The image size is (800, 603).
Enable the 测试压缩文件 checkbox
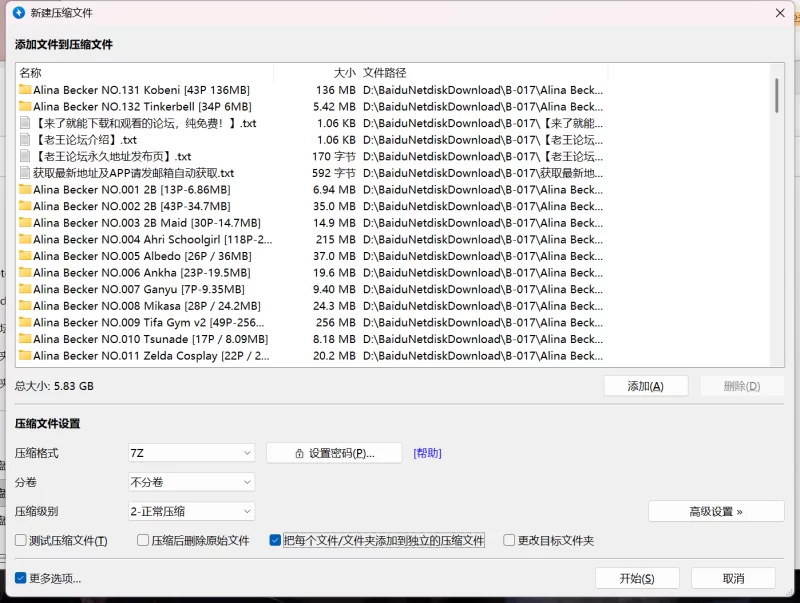(22, 541)
